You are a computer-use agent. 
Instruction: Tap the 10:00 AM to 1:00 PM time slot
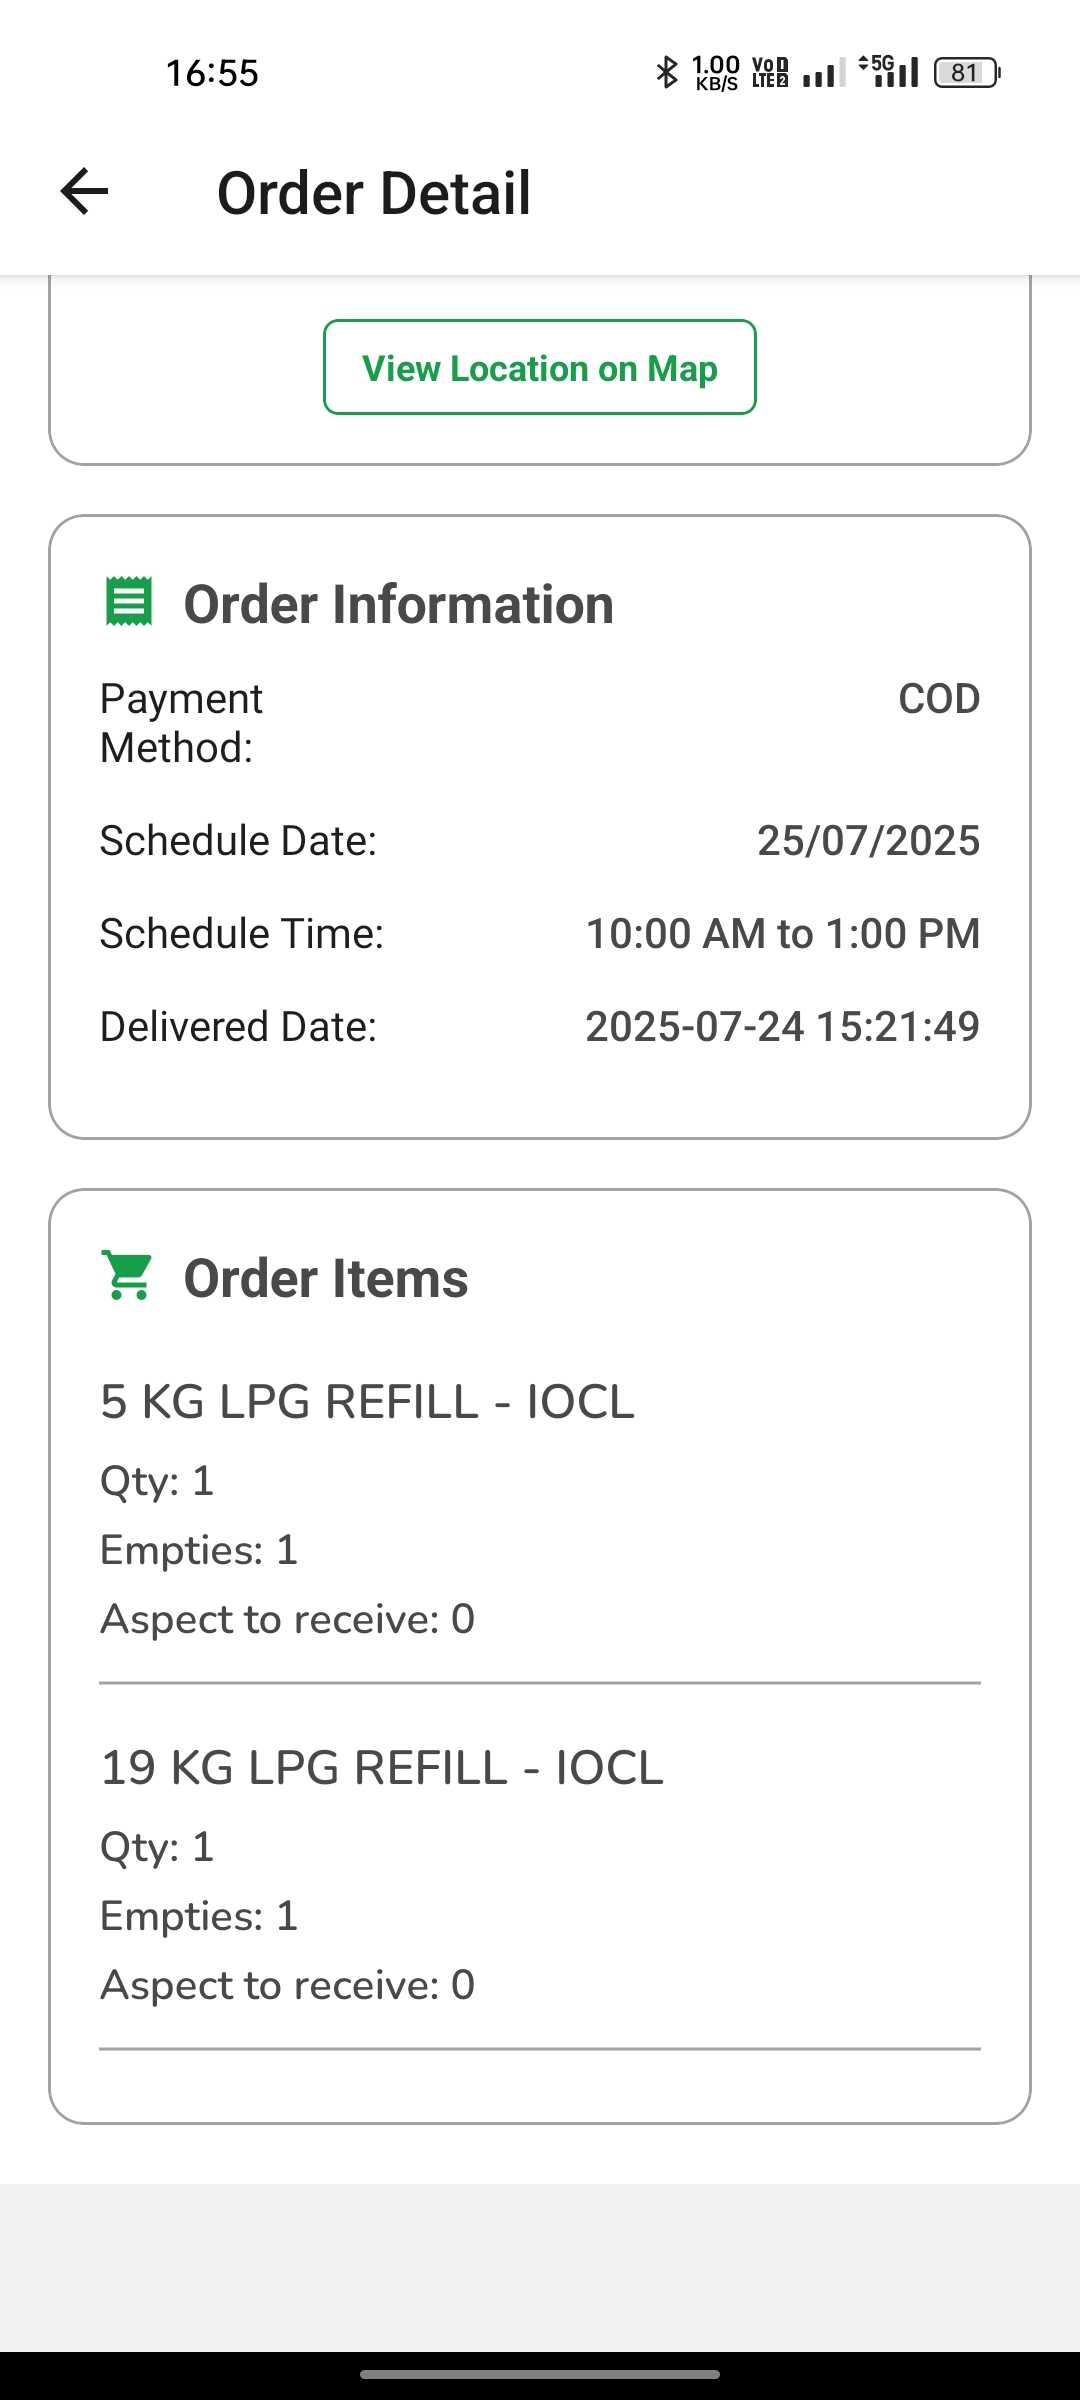(782, 934)
